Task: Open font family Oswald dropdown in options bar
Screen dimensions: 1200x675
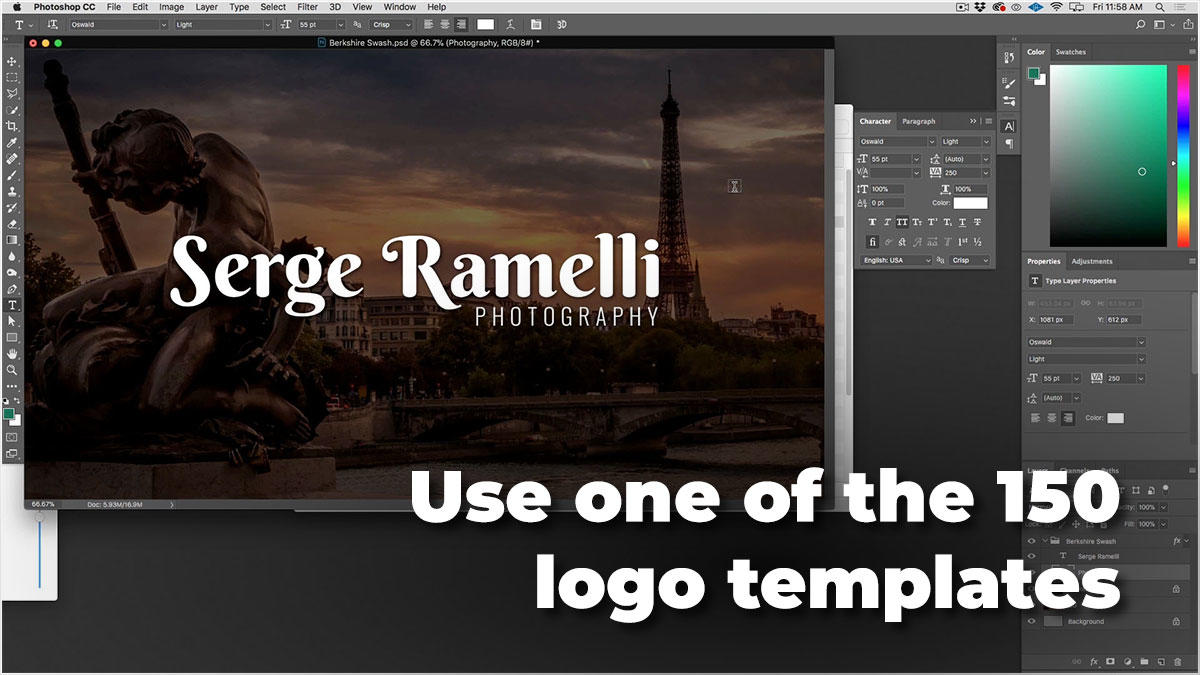Action: pos(117,24)
